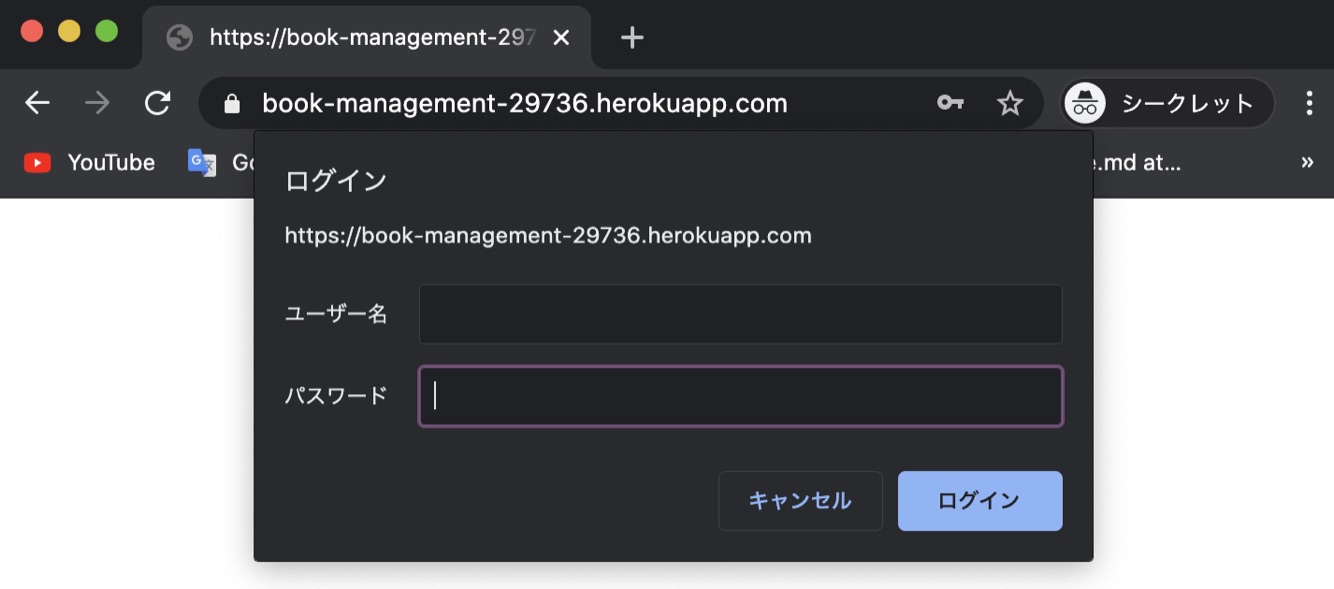
Task: Close the book-management tab
Action: click(561, 38)
